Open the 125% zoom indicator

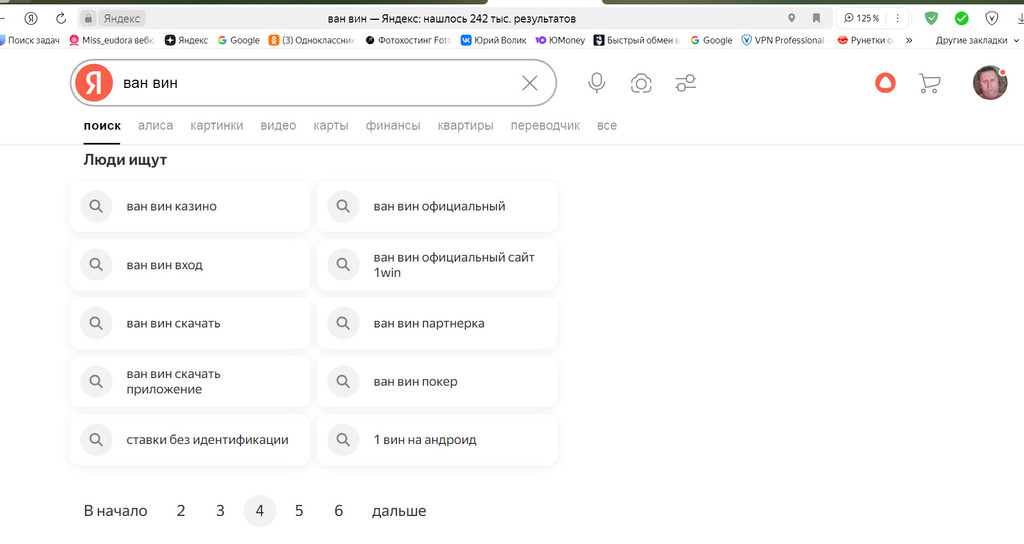tap(861, 18)
